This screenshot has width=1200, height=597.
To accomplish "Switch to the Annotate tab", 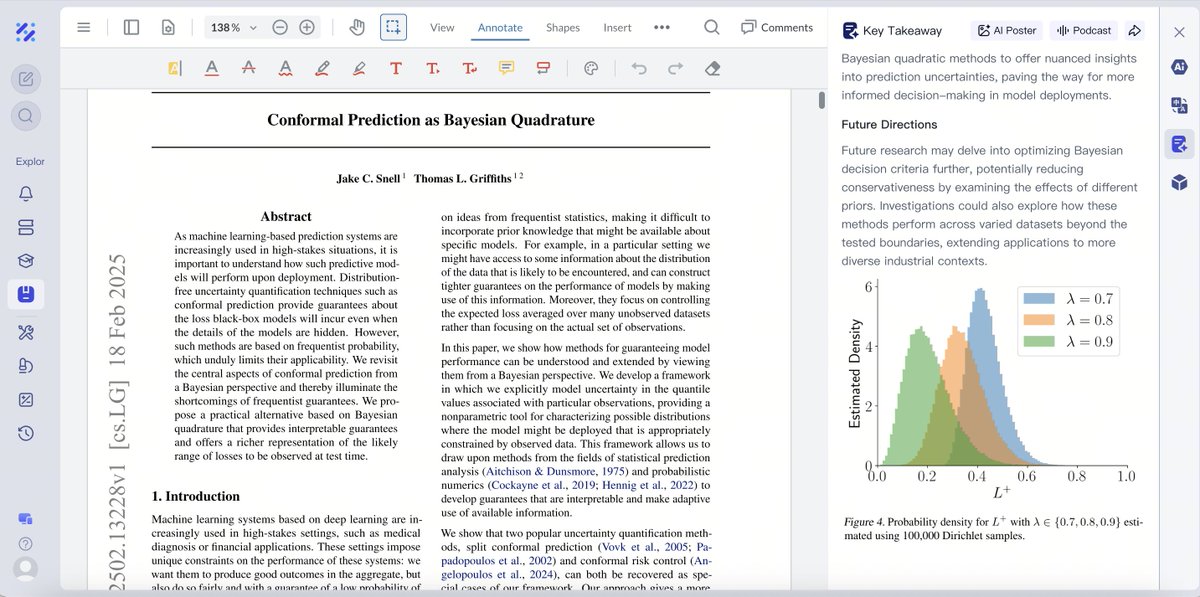I will pos(500,27).
